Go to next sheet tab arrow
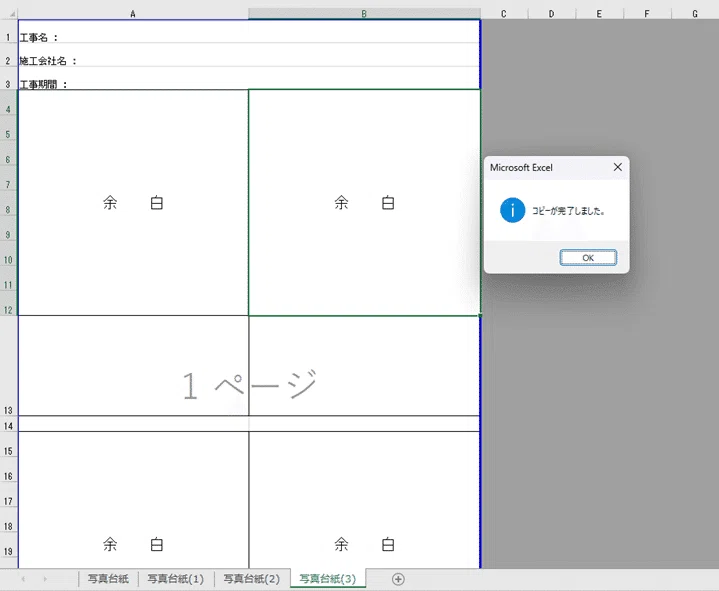The width and height of the screenshot is (719, 591). click(x=45, y=579)
